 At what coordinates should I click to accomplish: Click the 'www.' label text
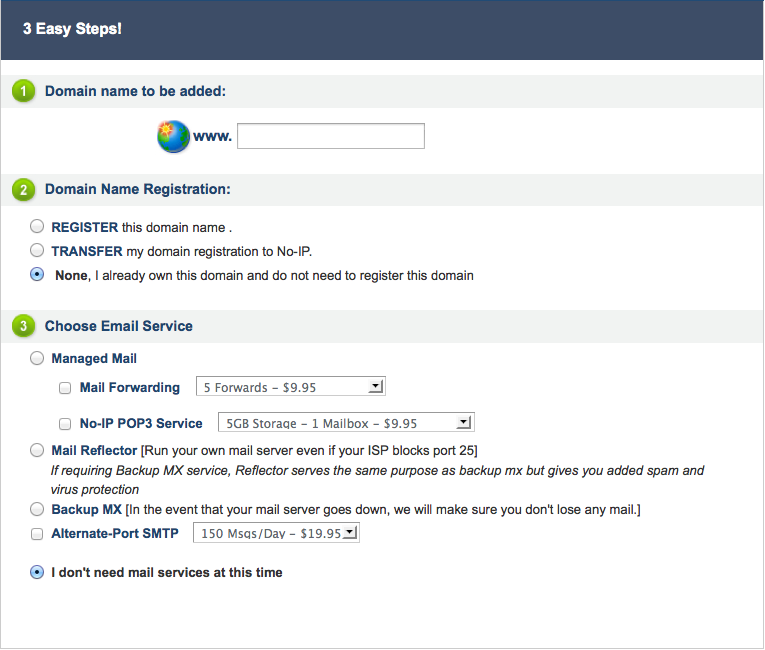tap(212, 136)
